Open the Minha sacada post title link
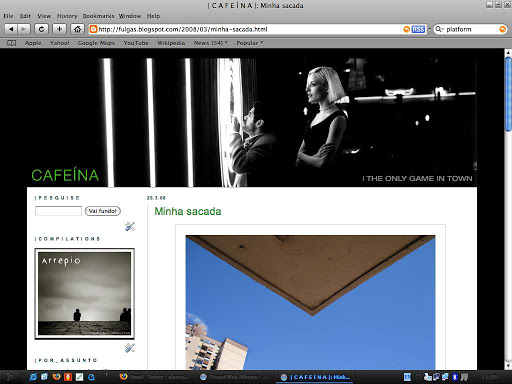Image resolution: width=512 pixels, height=384 pixels. point(188,211)
